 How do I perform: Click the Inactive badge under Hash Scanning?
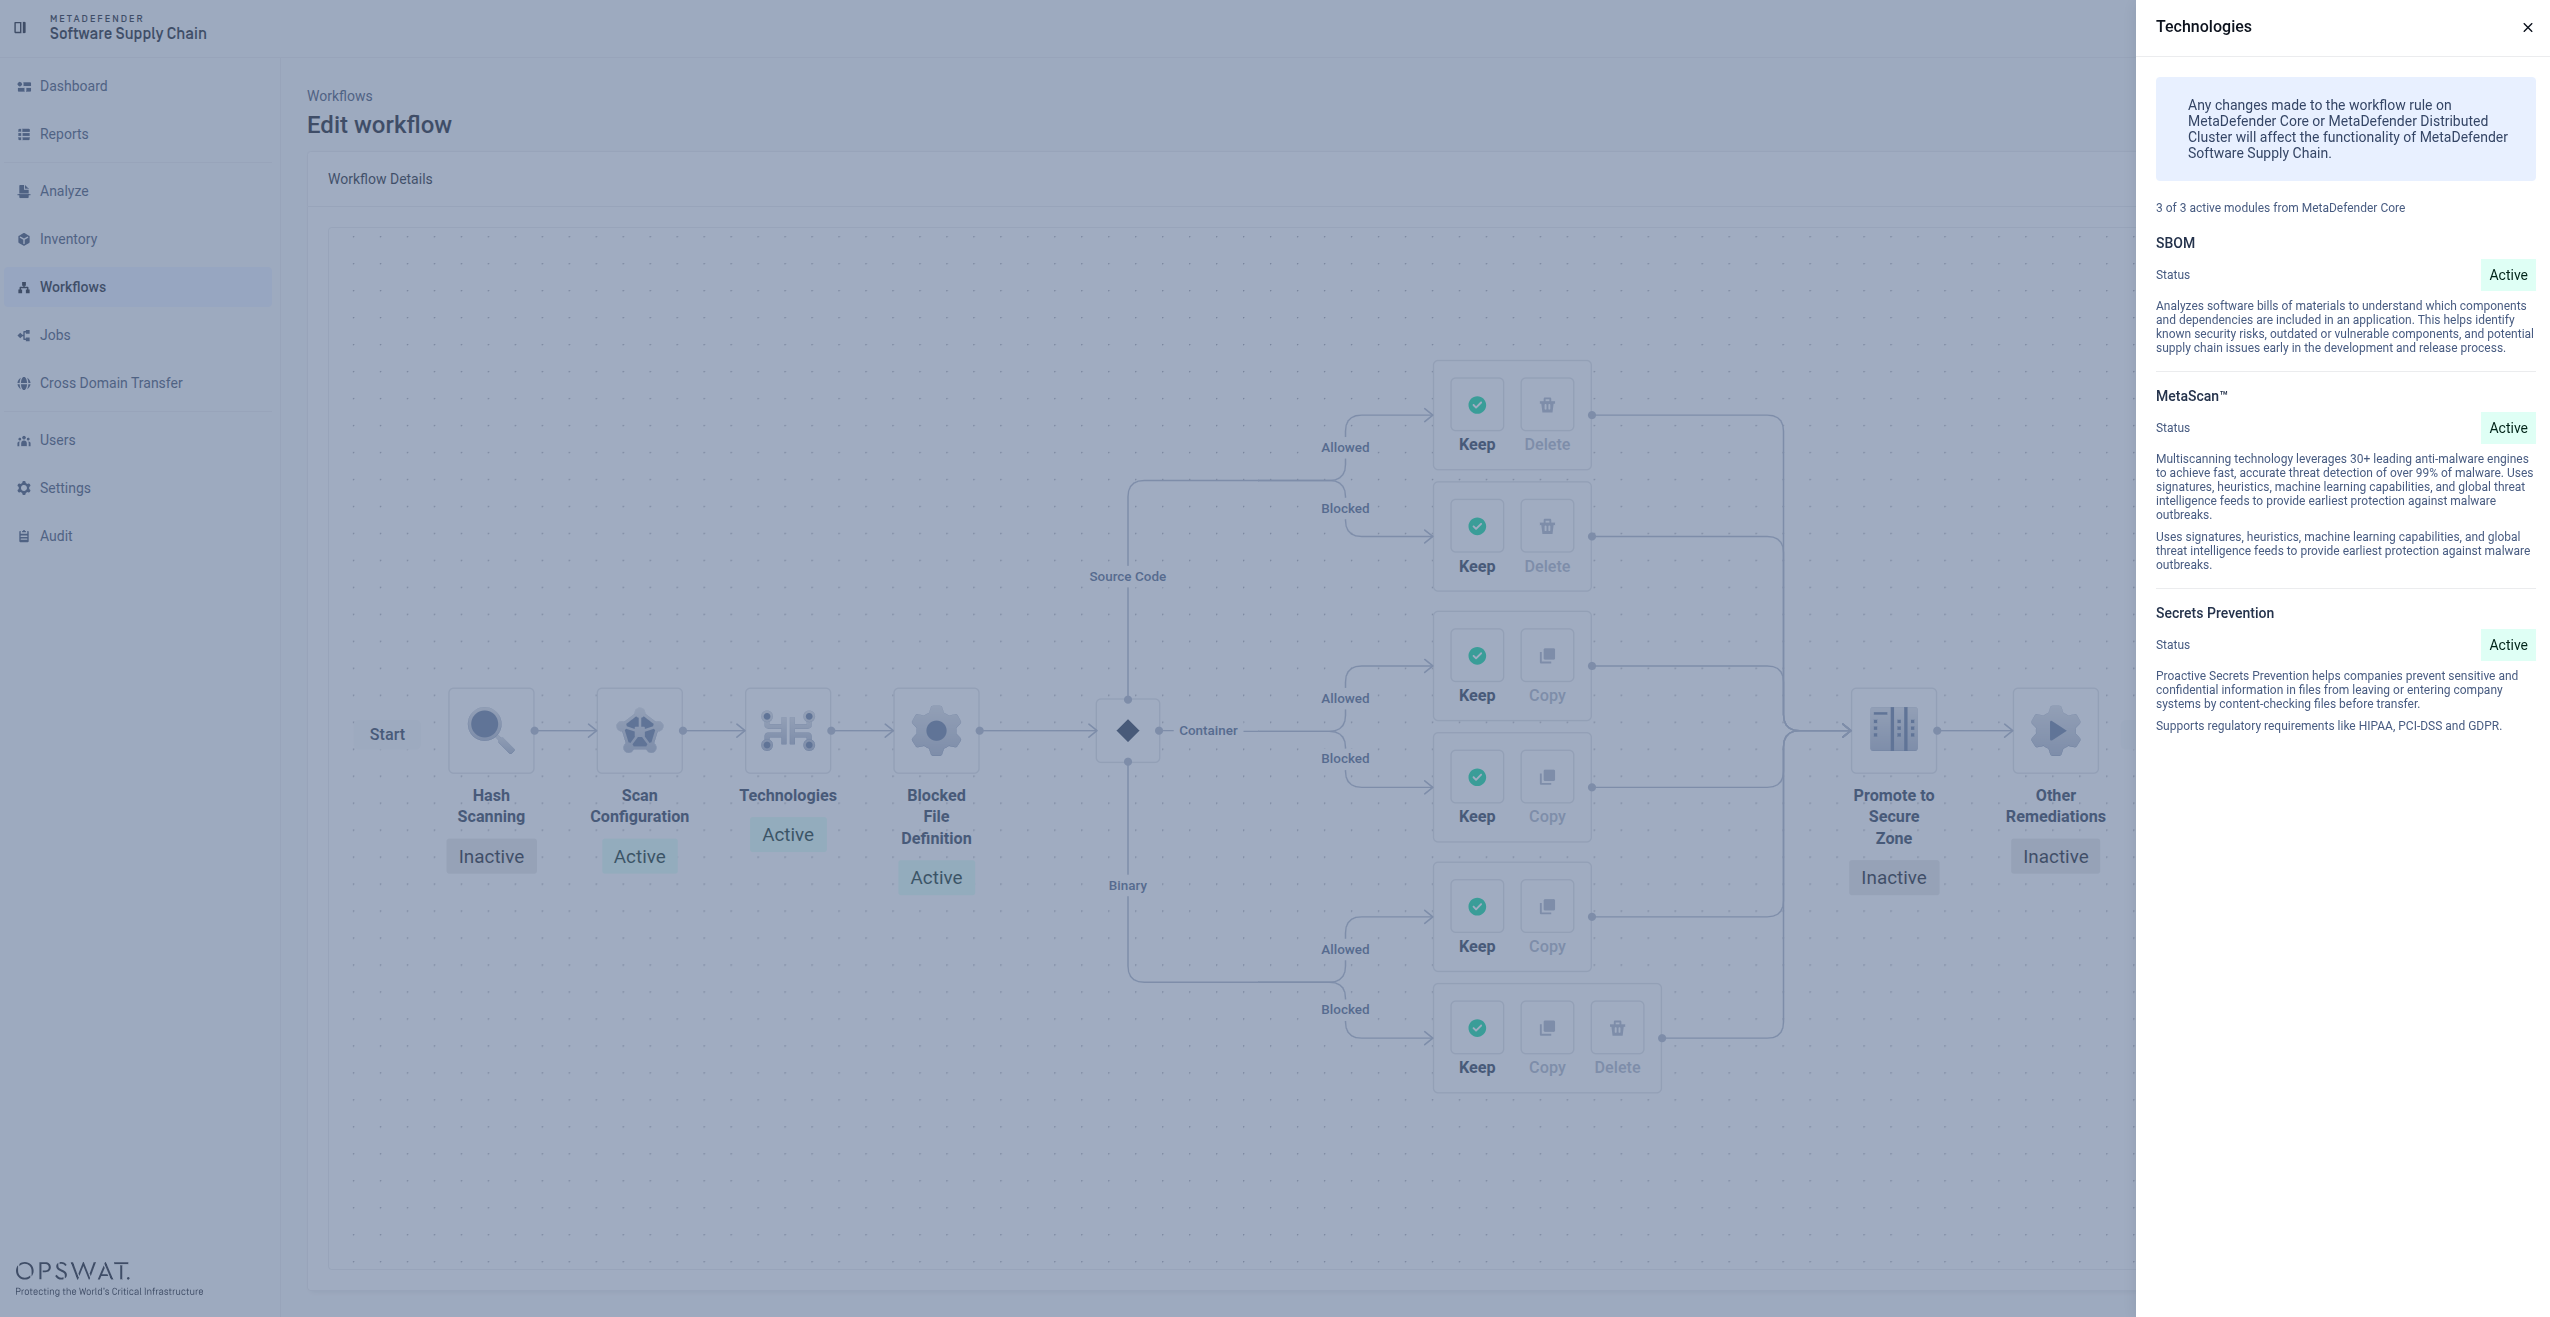[491, 857]
